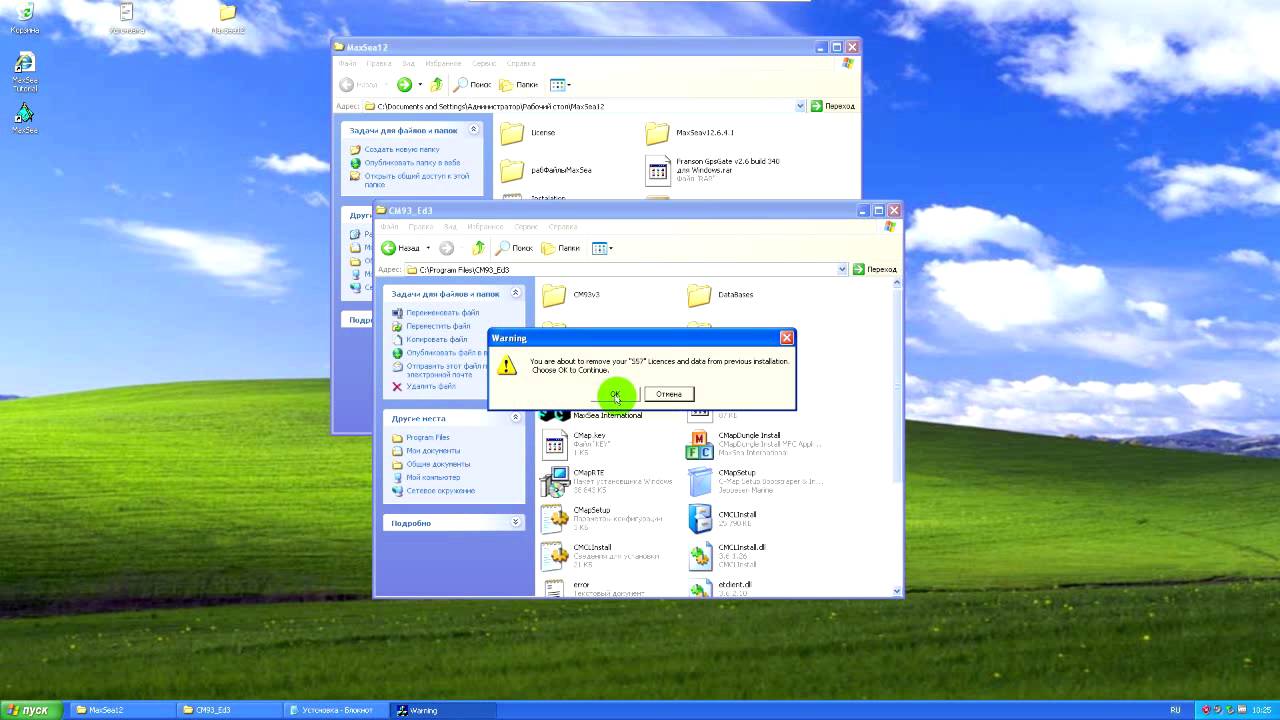1280x720 pixels.
Task: Open the рабФайлыMaxSea folder icon
Action: pos(512,170)
